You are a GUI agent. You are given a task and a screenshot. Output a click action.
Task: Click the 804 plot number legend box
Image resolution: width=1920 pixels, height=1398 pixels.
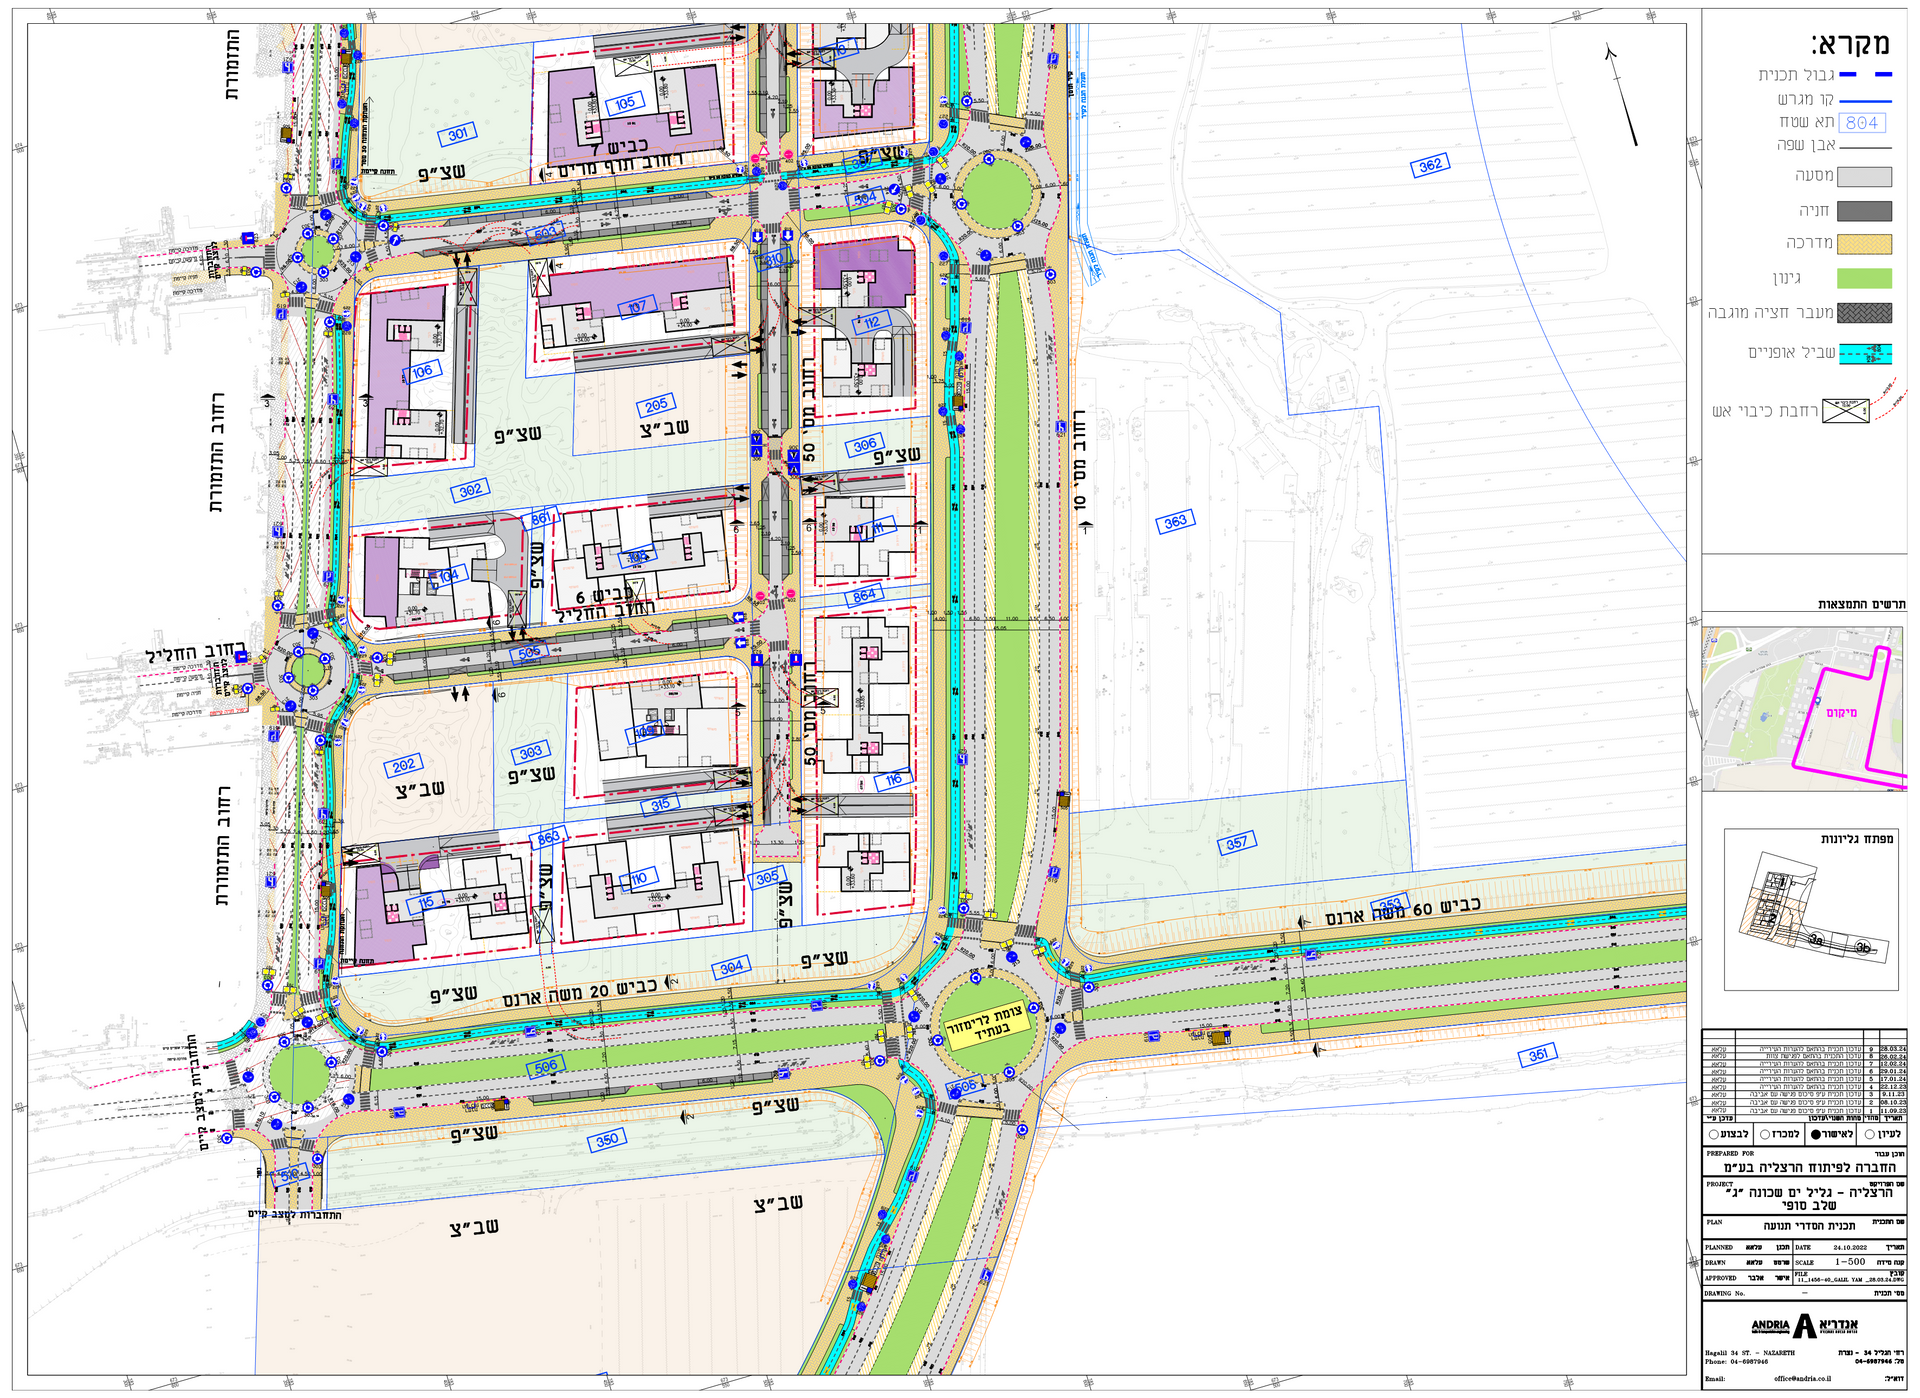[1861, 123]
